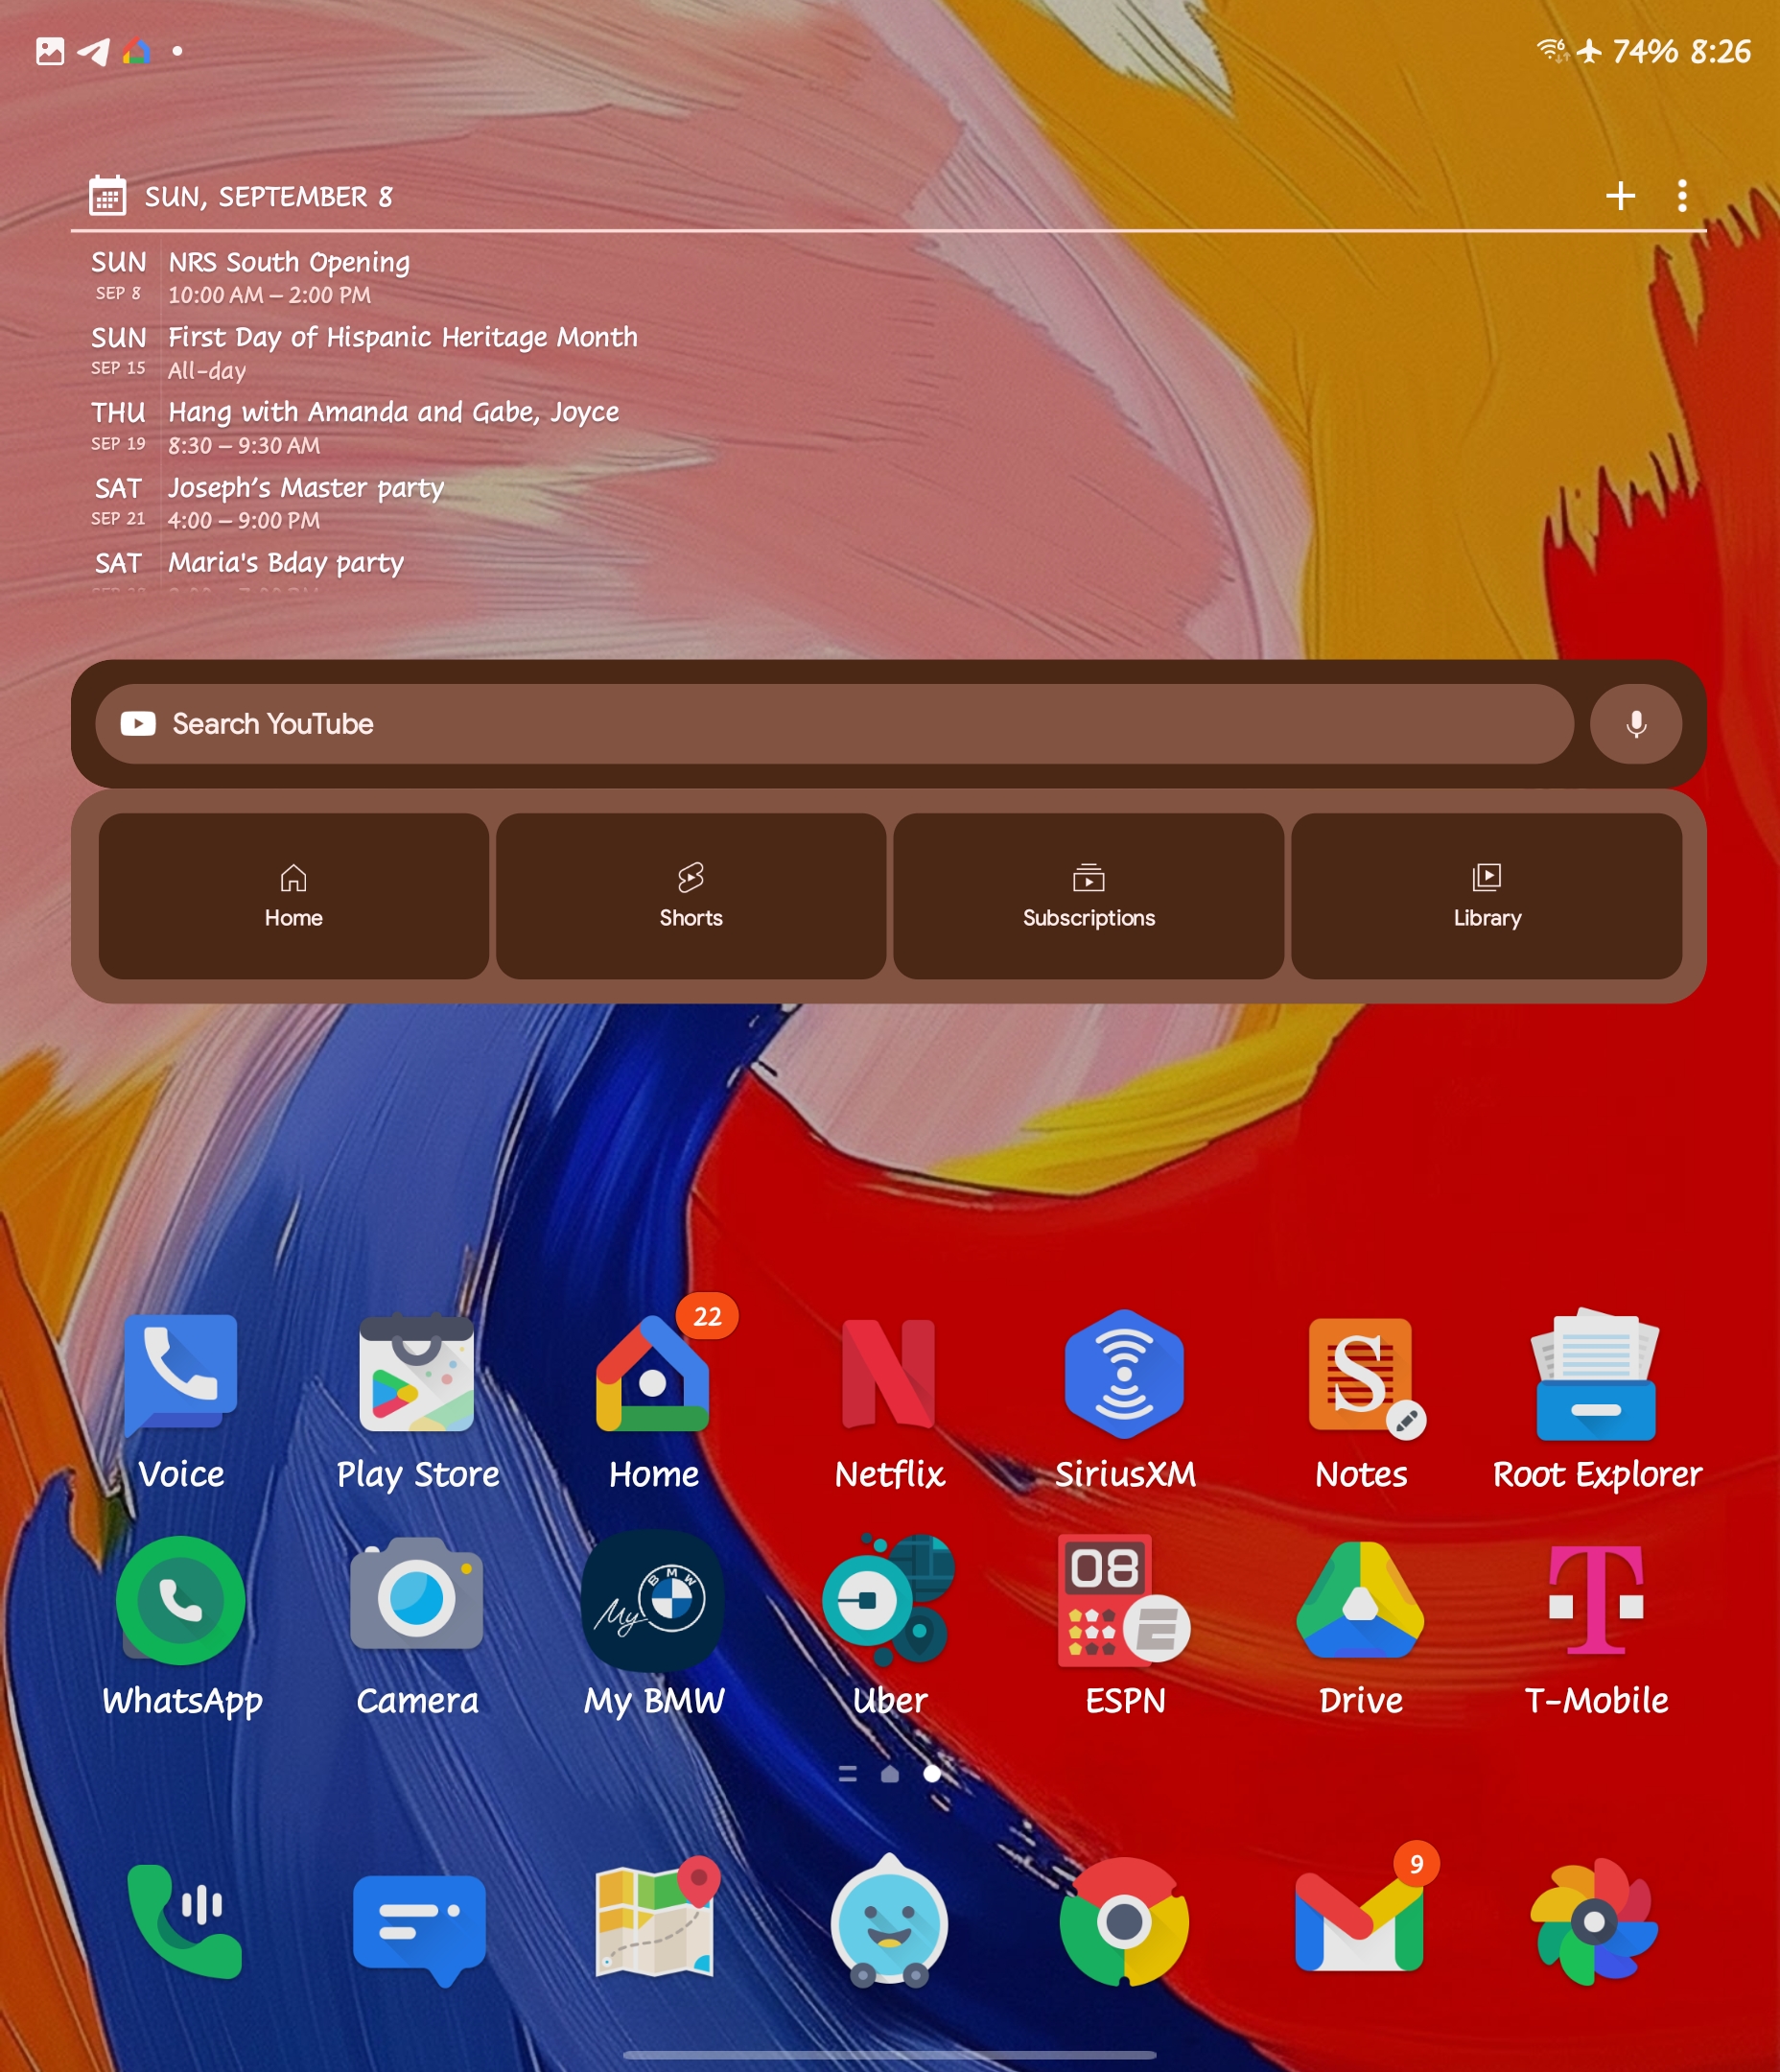Tap the current page white dot indicator

tap(931, 1773)
